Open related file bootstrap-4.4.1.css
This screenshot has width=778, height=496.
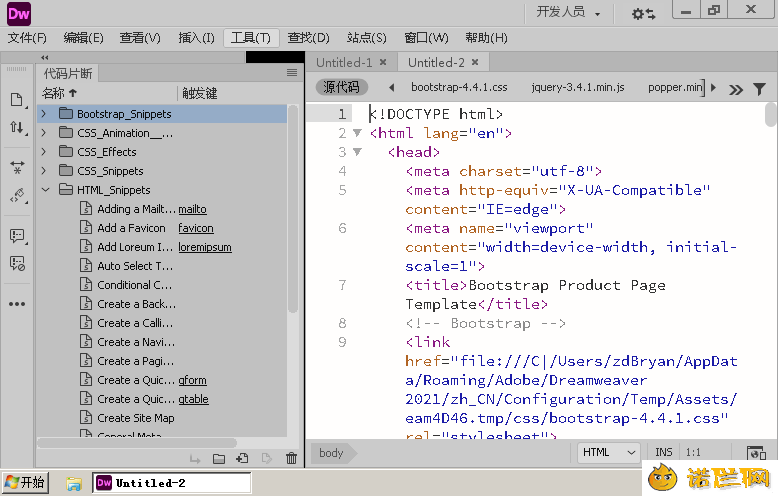(459, 87)
